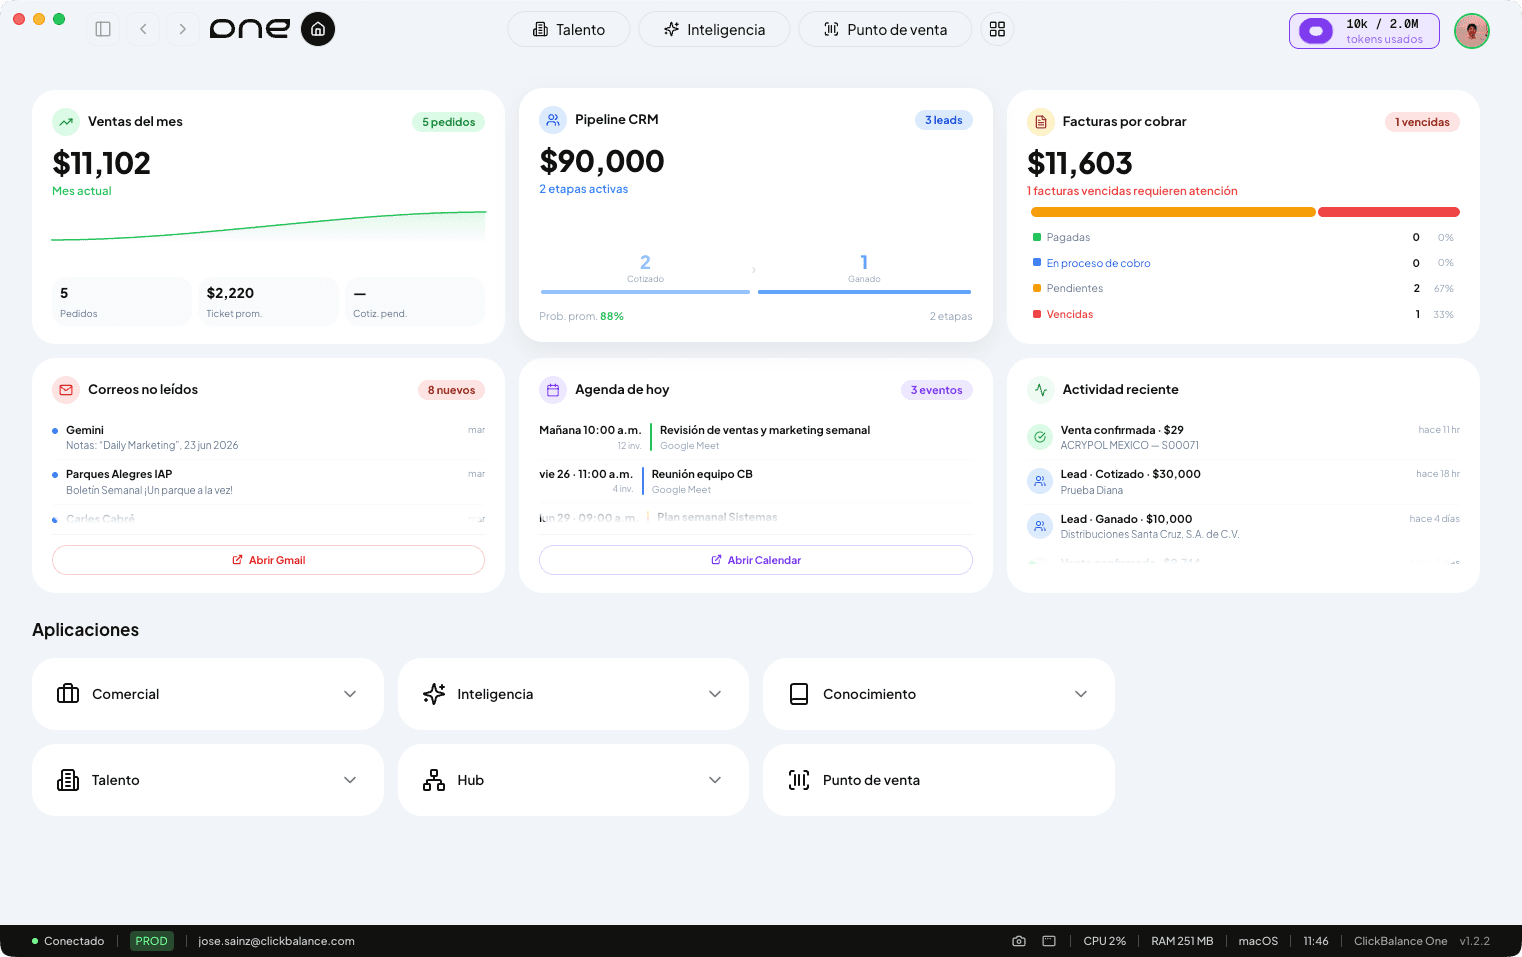Click the Hub network icon

tap(434, 780)
